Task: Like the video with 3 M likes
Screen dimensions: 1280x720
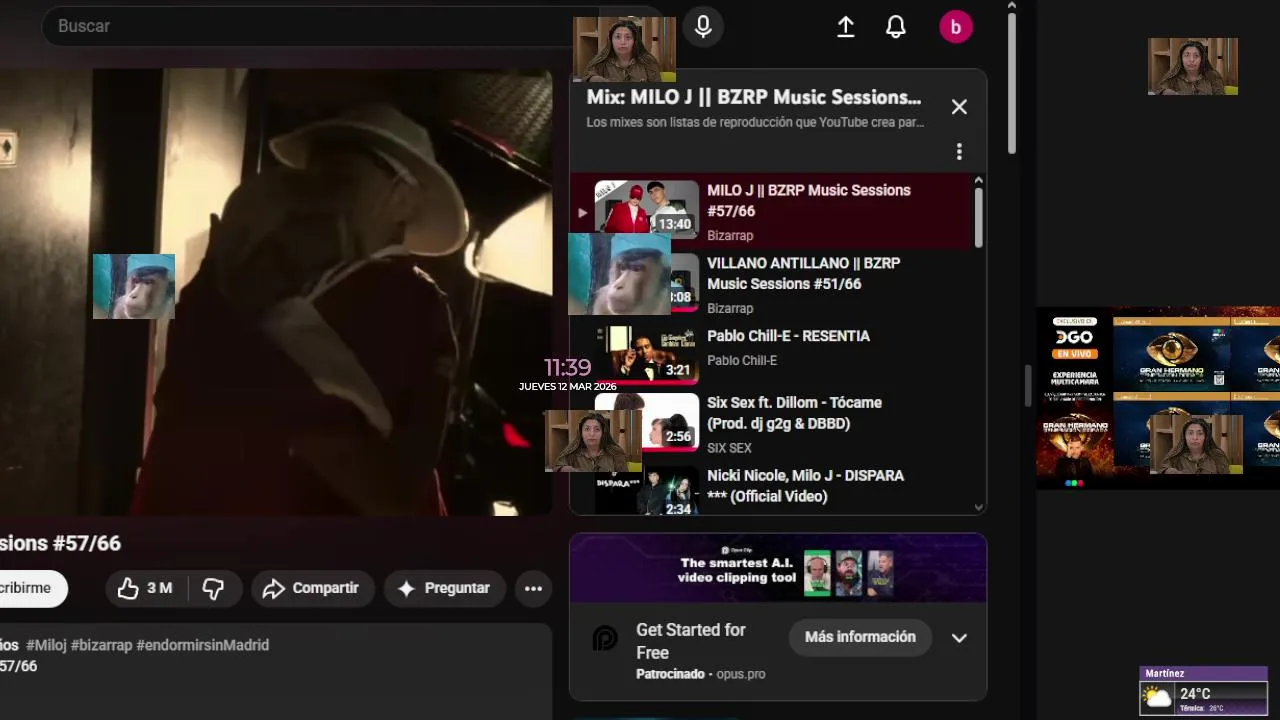Action: click(x=146, y=588)
